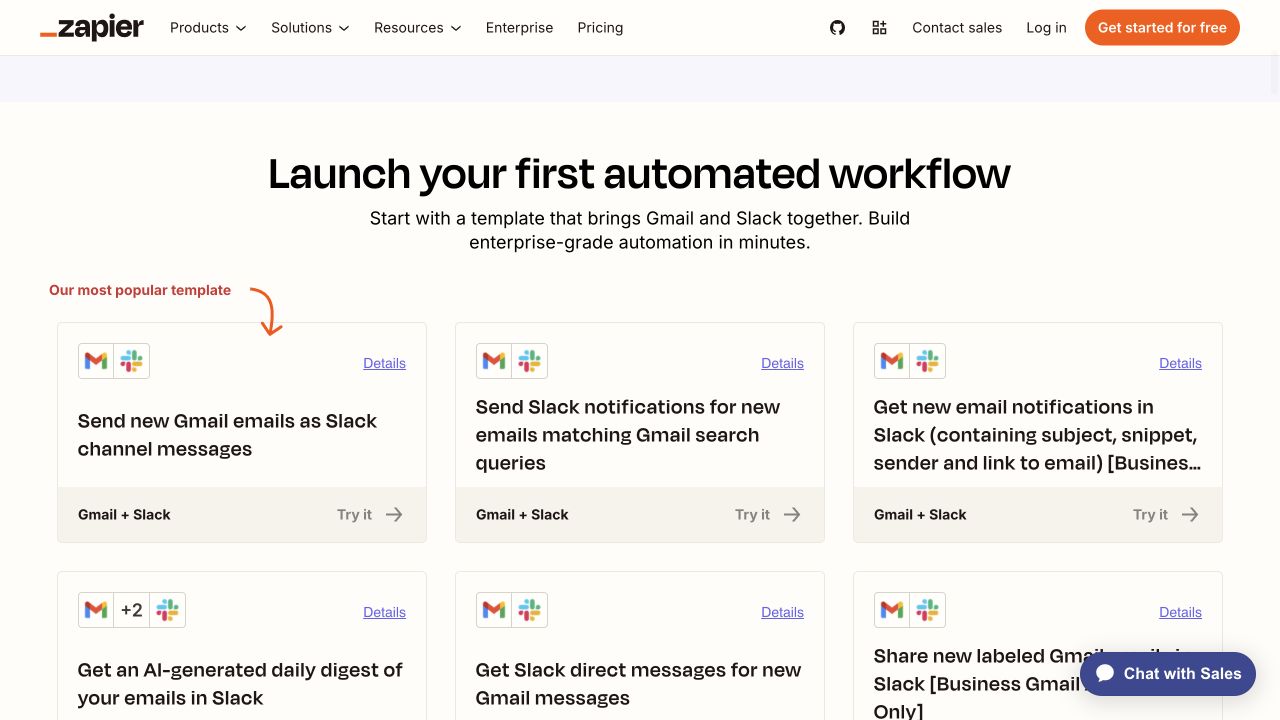View Details for 'Send Slack notifications' template
This screenshot has width=1280, height=720.
coord(782,363)
